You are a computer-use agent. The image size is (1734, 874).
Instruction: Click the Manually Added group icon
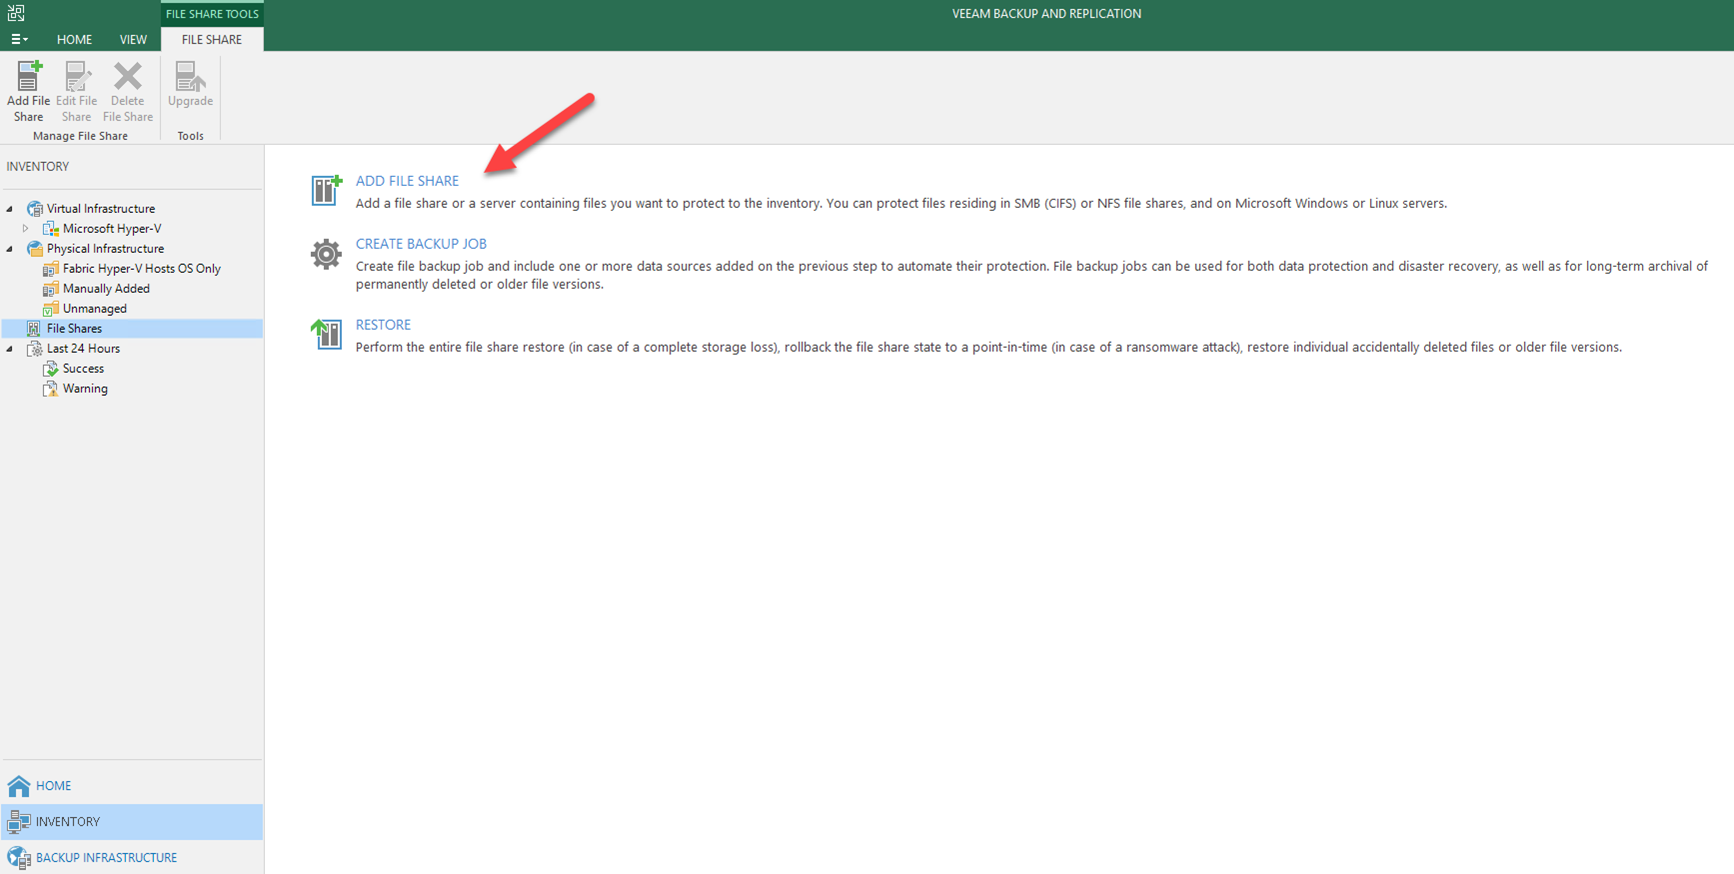pyautogui.click(x=51, y=289)
